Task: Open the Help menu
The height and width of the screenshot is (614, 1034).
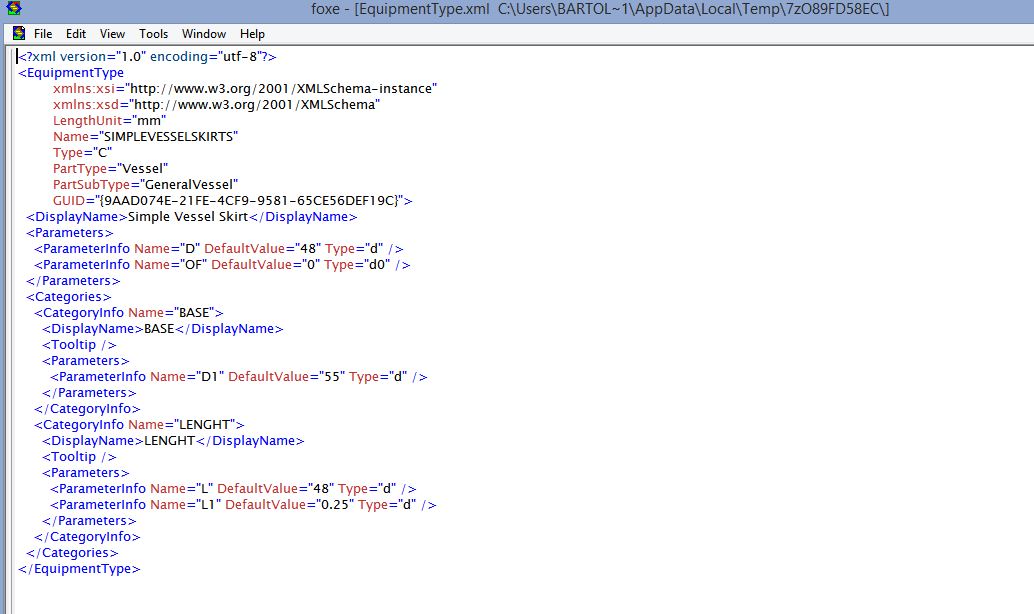Action: click(x=251, y=33)
